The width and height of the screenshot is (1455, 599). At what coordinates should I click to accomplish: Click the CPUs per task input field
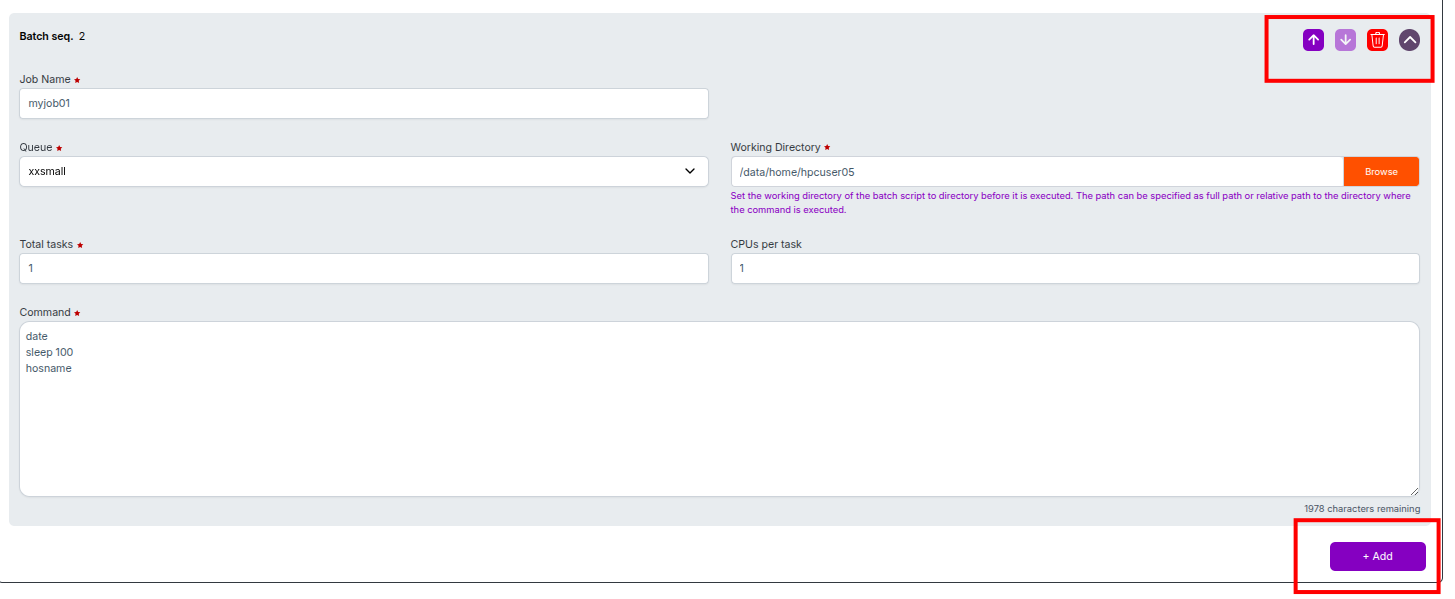[1075, 268]
